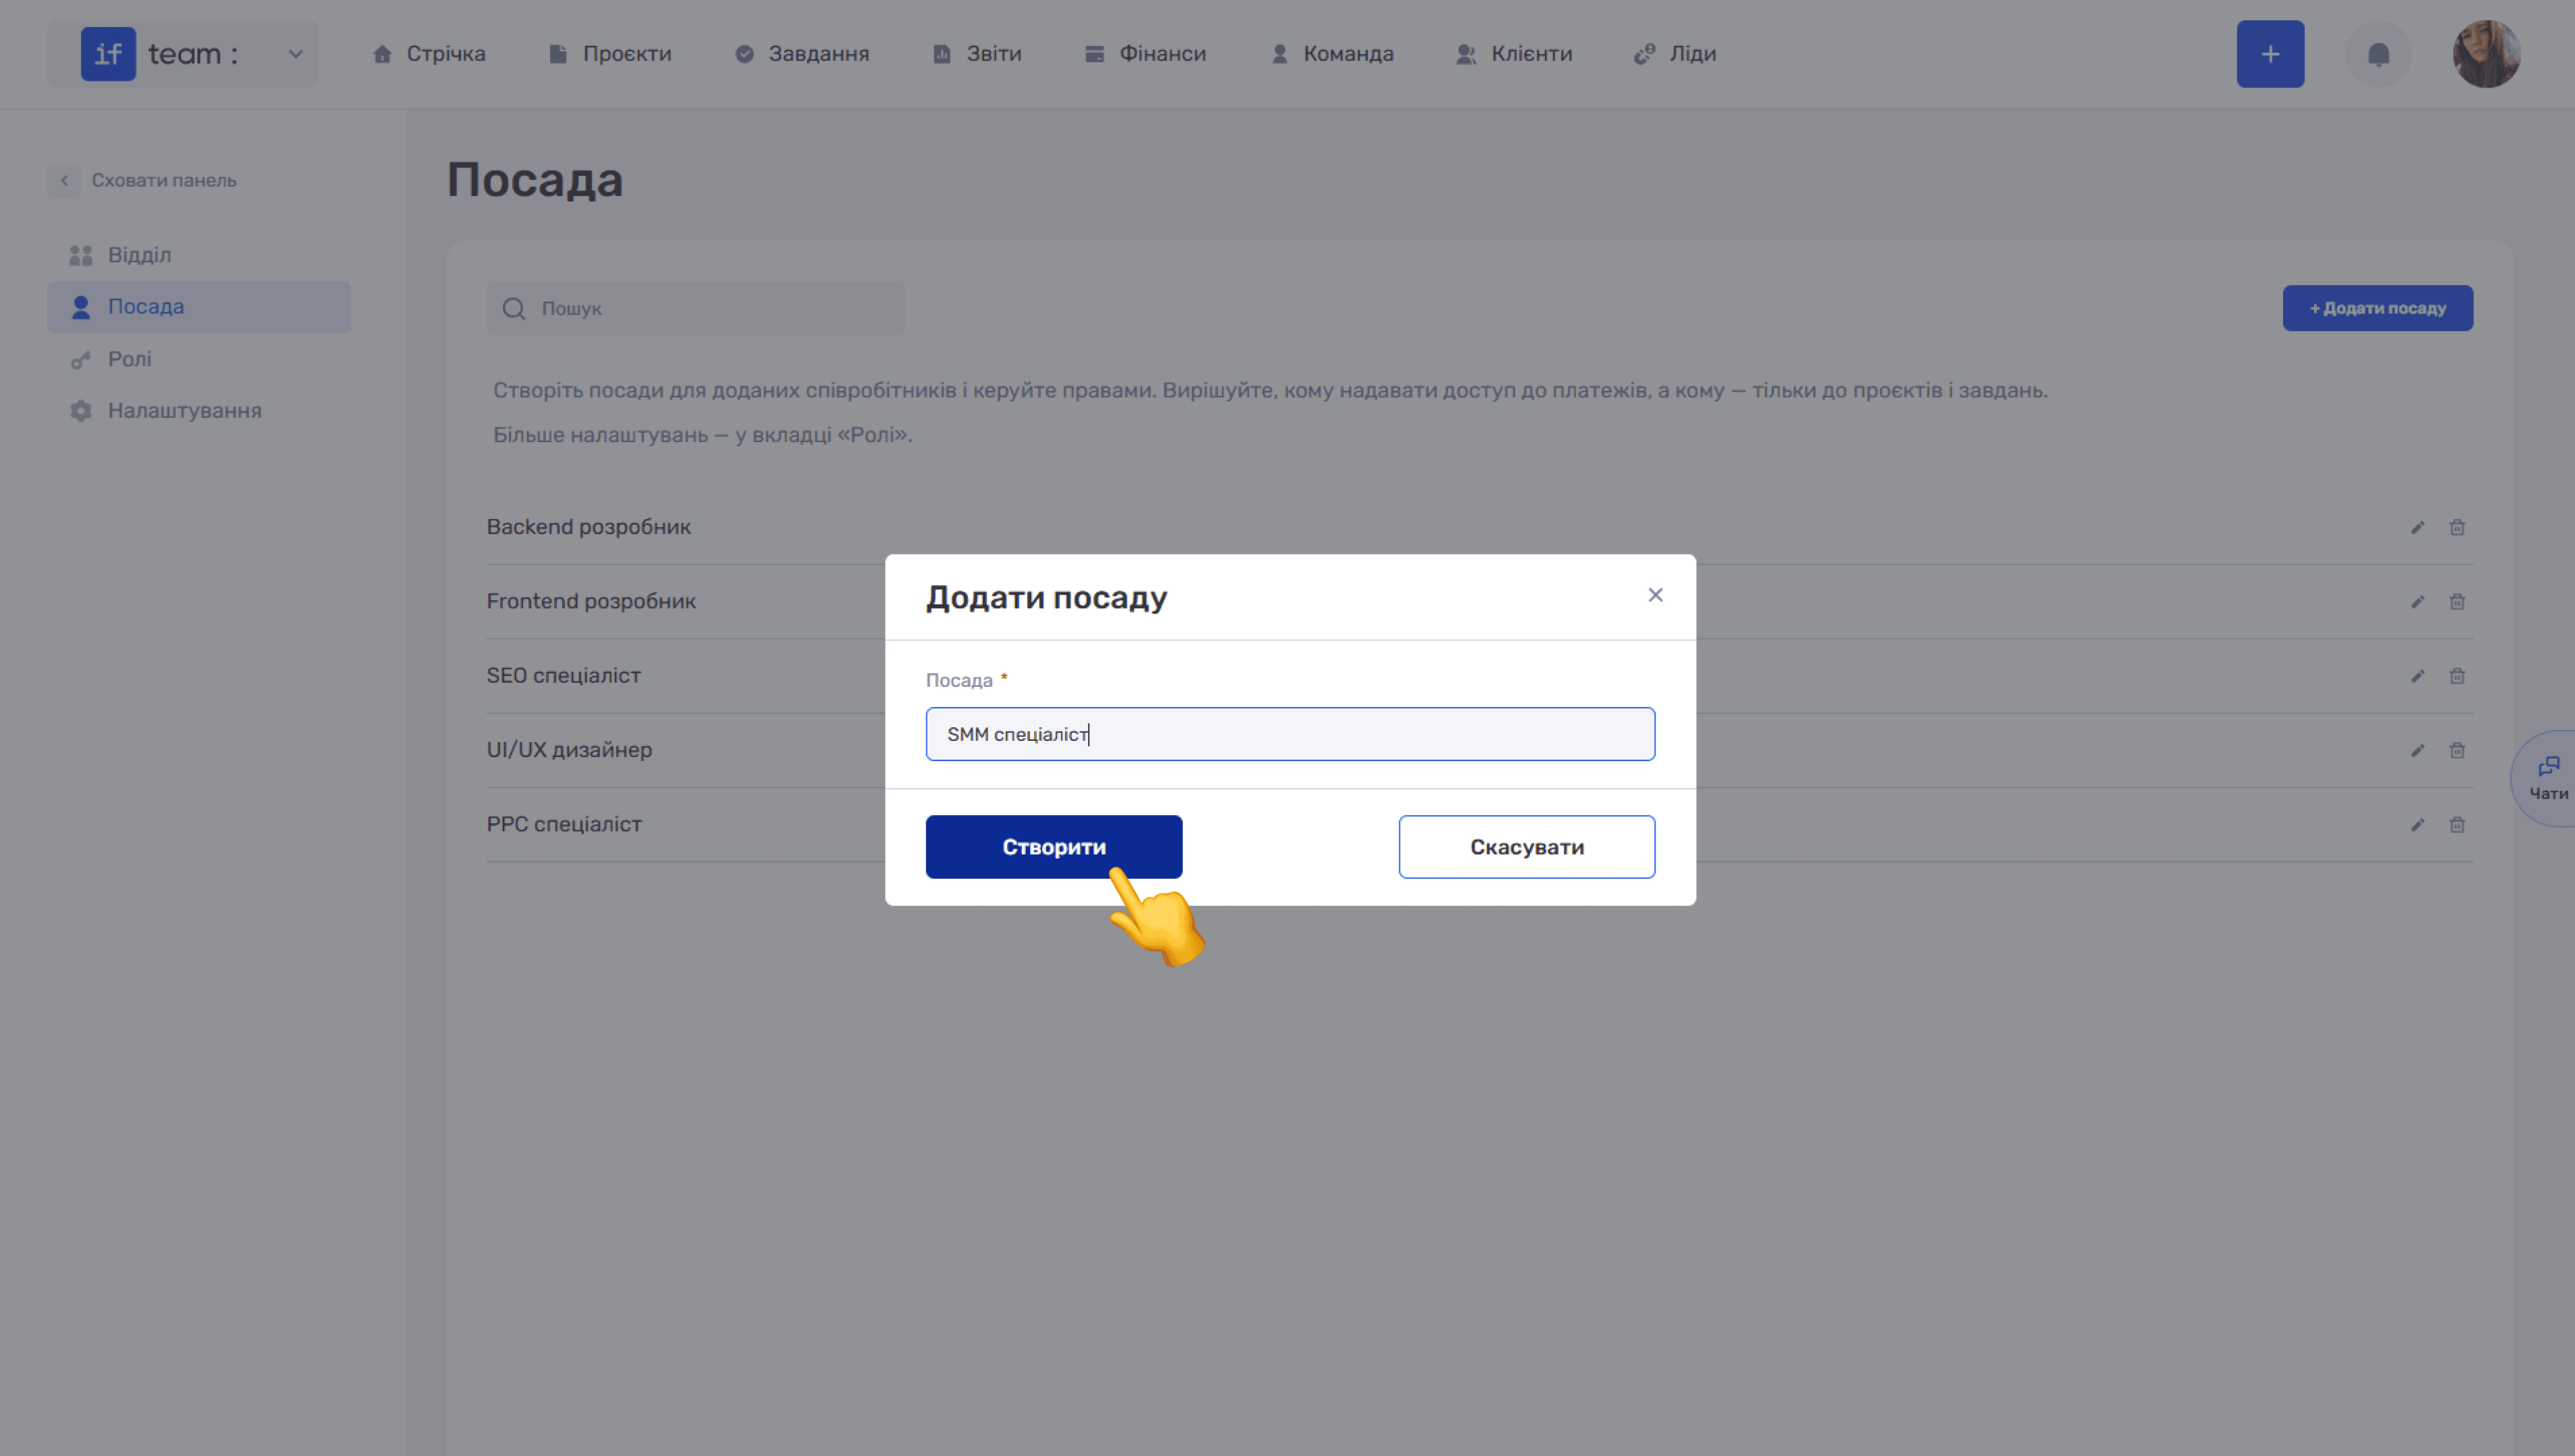2575x1456 pixels.
Task: Click the SEO спеціаліст row text
Action: point(563,676)
